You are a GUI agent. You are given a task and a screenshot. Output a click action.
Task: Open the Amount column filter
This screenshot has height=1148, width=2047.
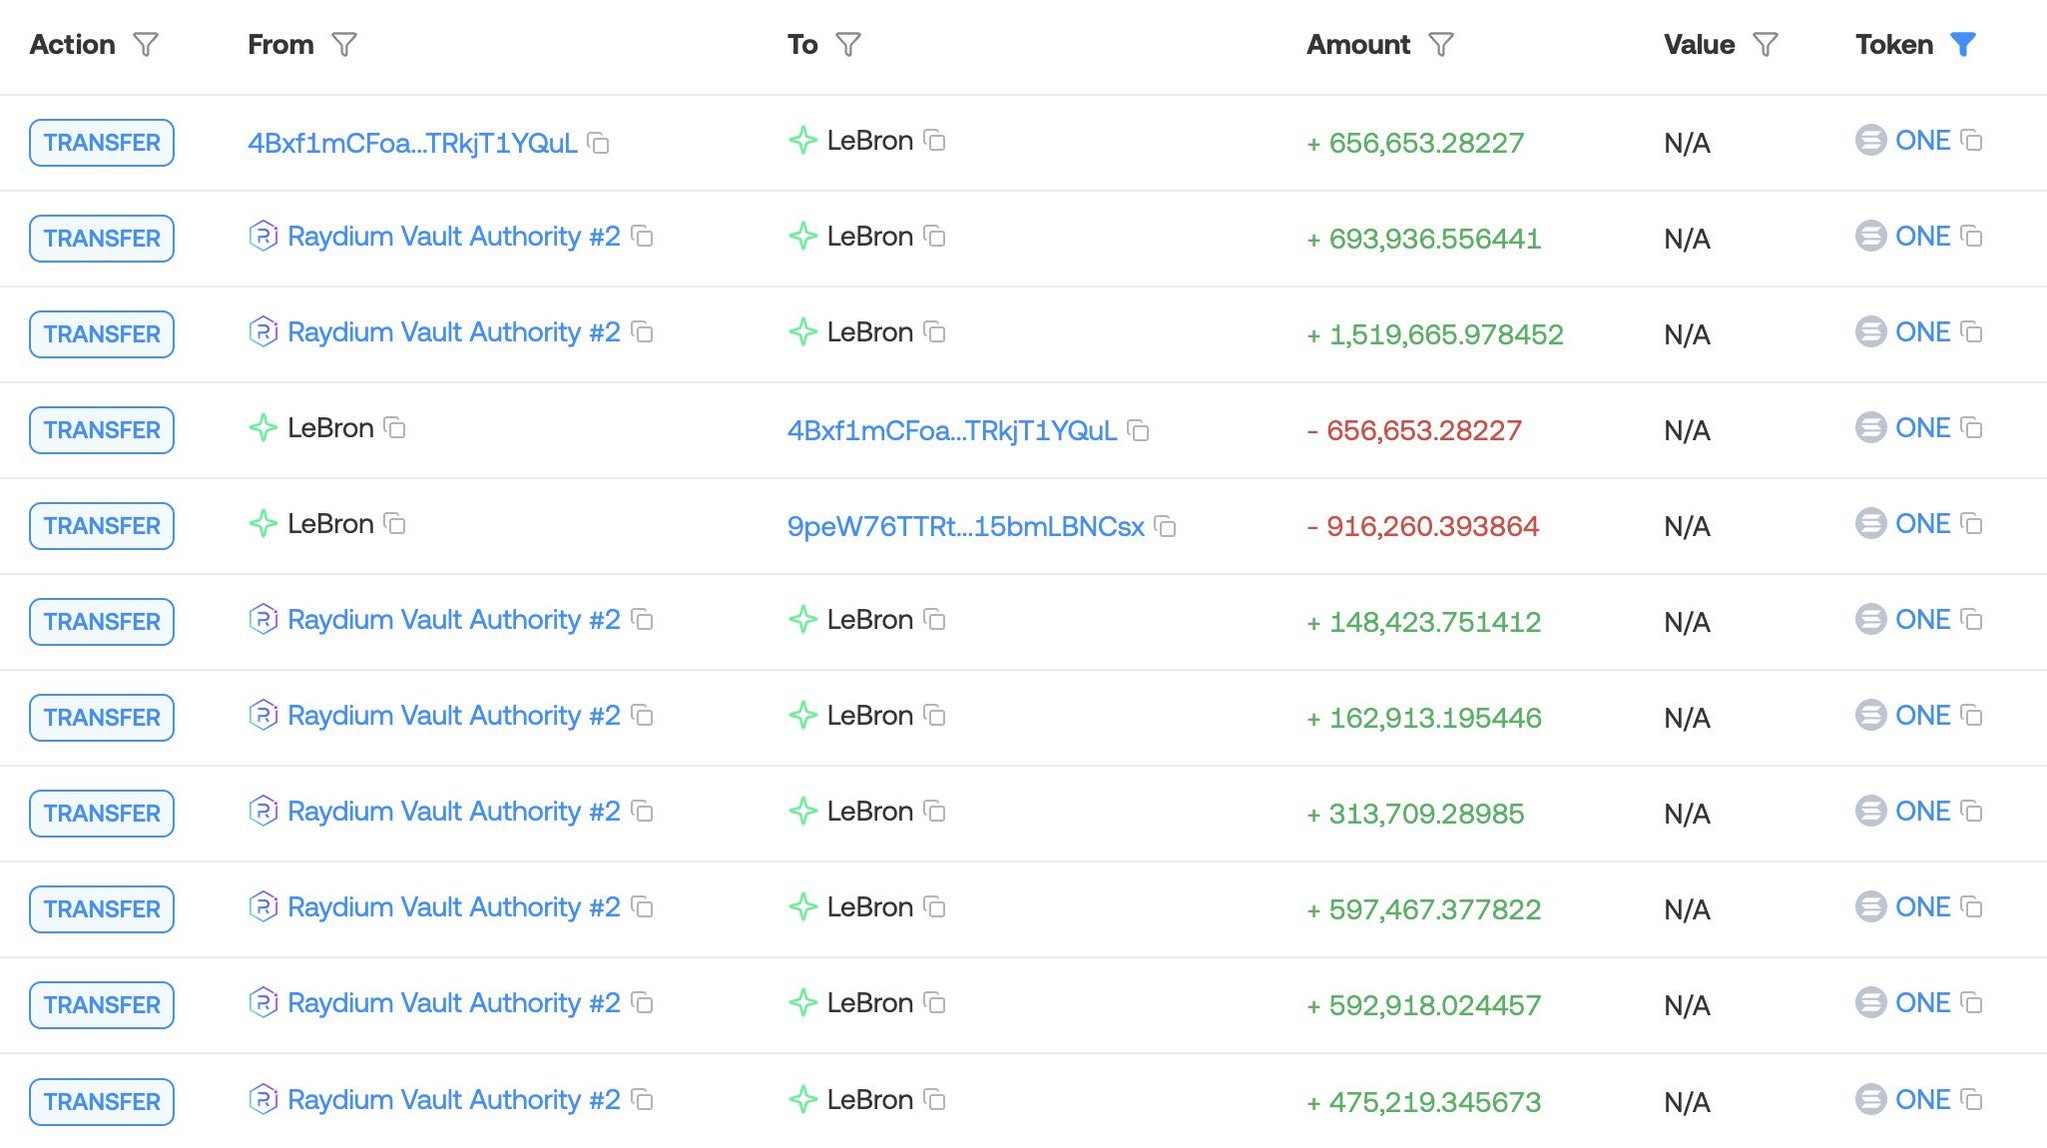1441,45
